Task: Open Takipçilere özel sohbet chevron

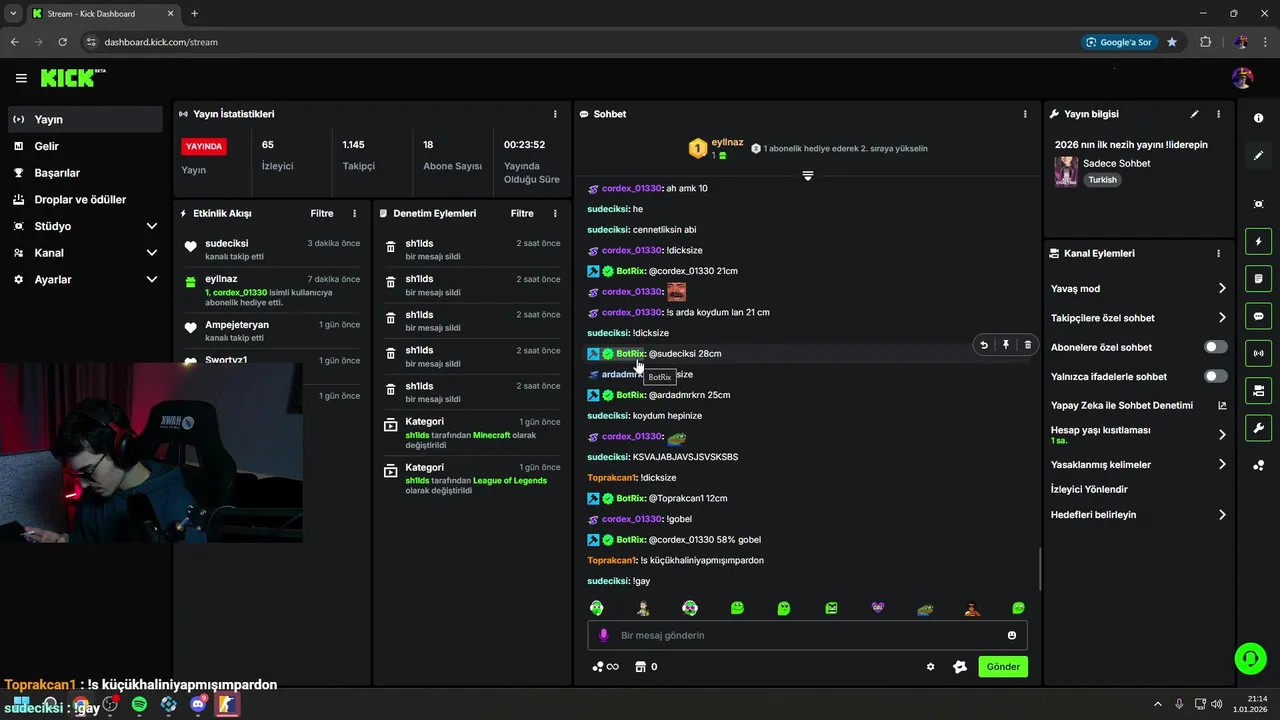Action: click(x=1222, y=318)
